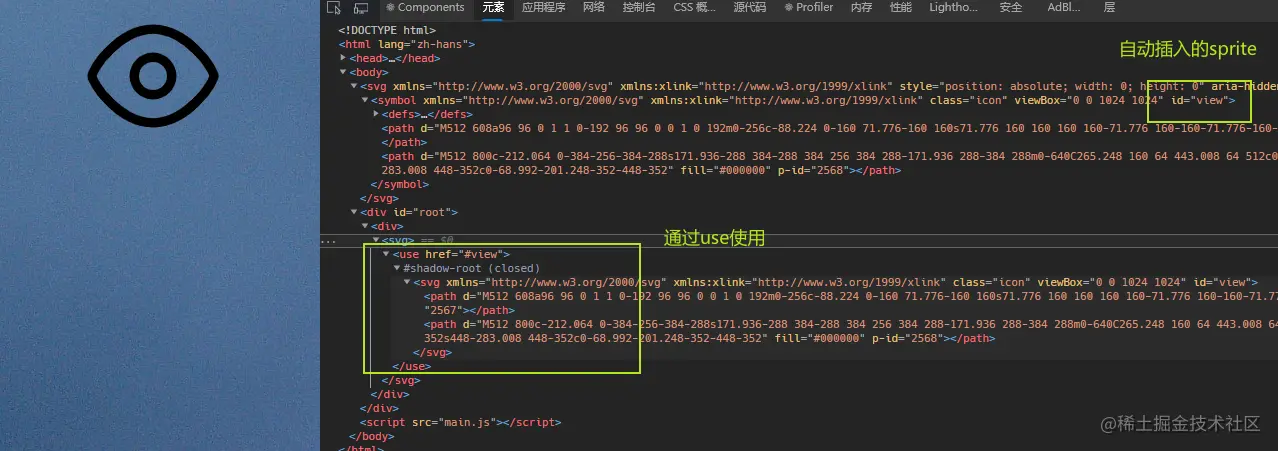
Task: Open the main.js script source link
Action: click(468, 422)
